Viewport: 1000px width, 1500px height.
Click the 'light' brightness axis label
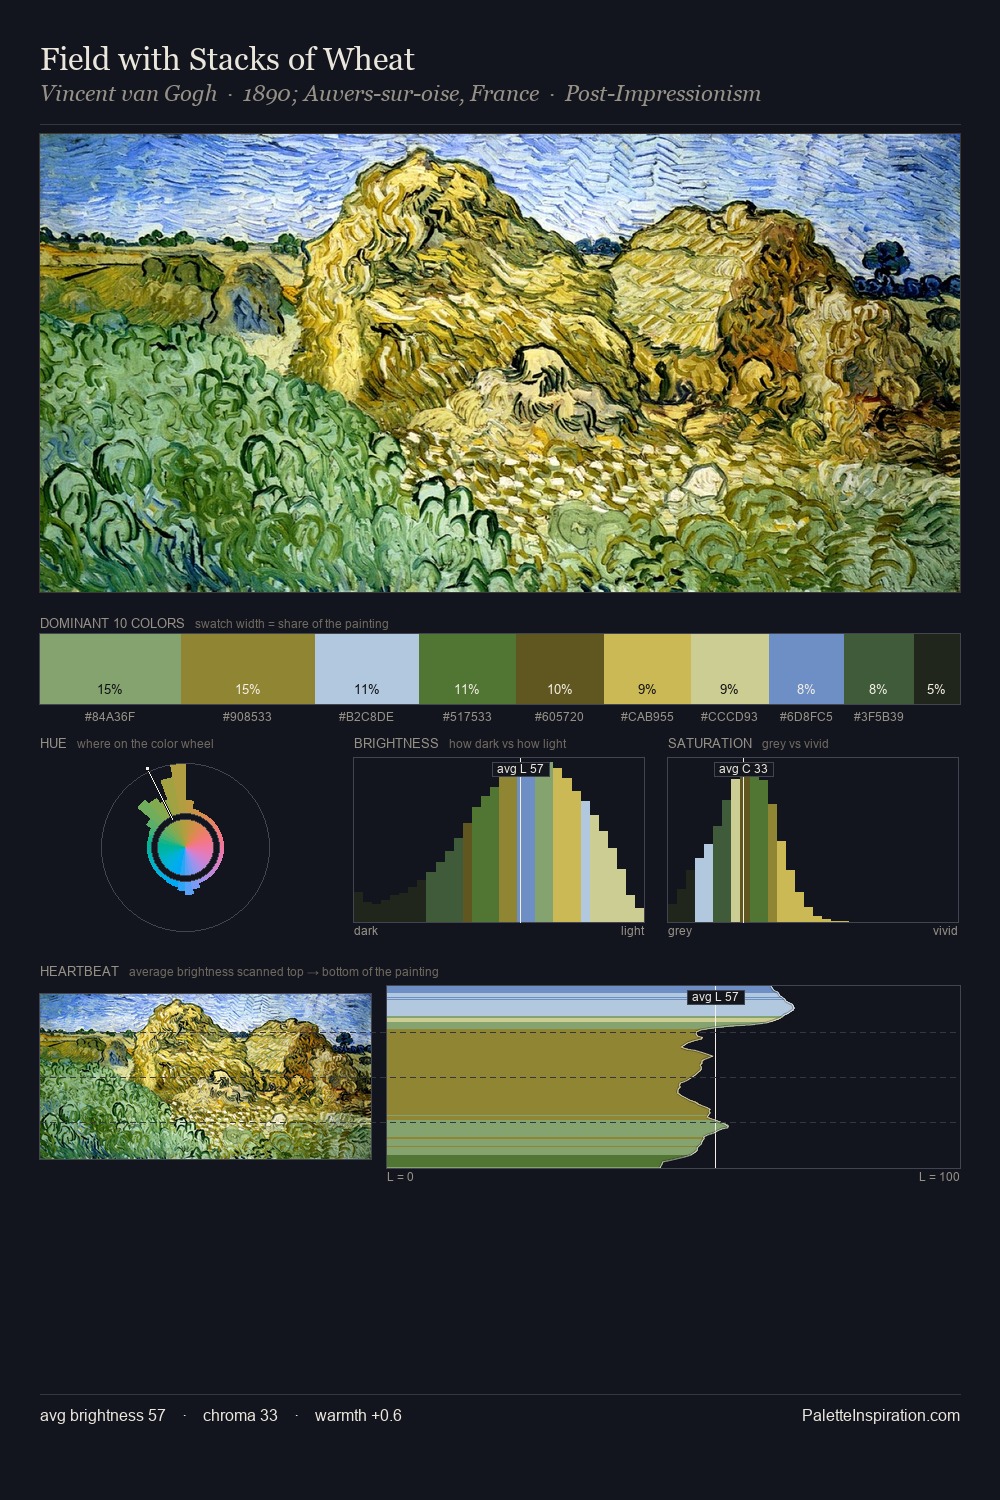632,931
